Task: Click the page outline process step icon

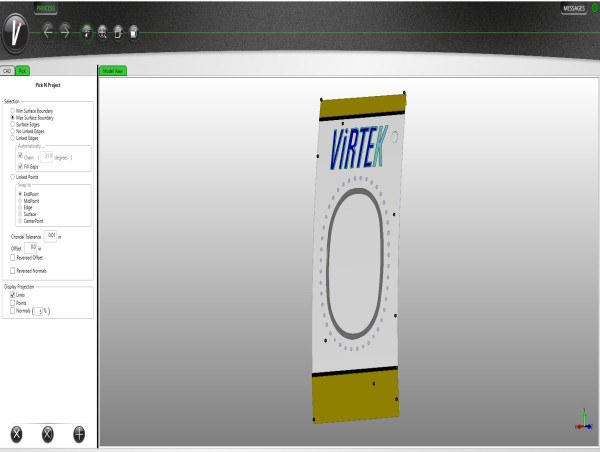Action: [x=118, y=33]
